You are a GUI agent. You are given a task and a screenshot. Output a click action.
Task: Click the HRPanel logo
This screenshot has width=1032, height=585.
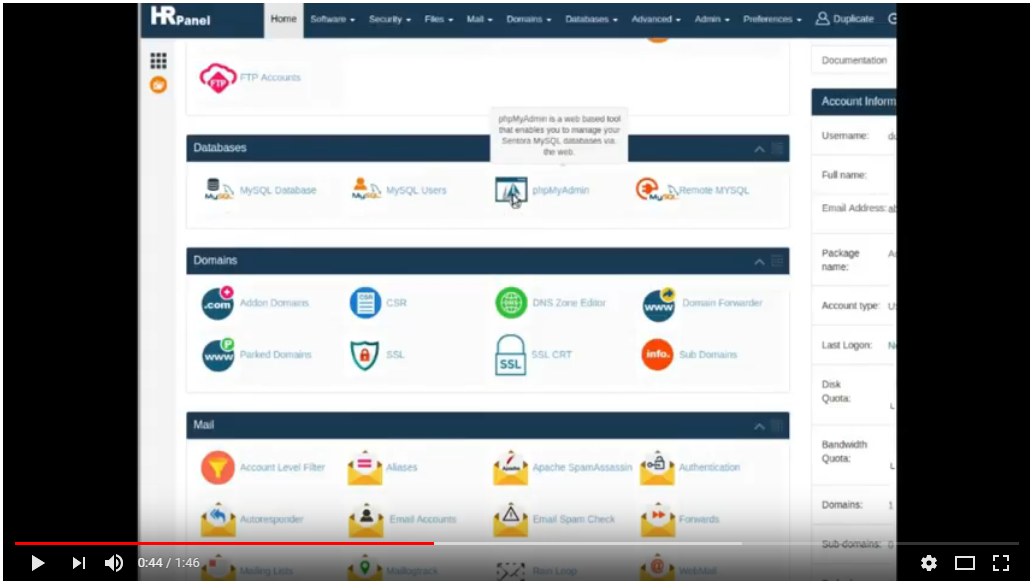point(180,16)
